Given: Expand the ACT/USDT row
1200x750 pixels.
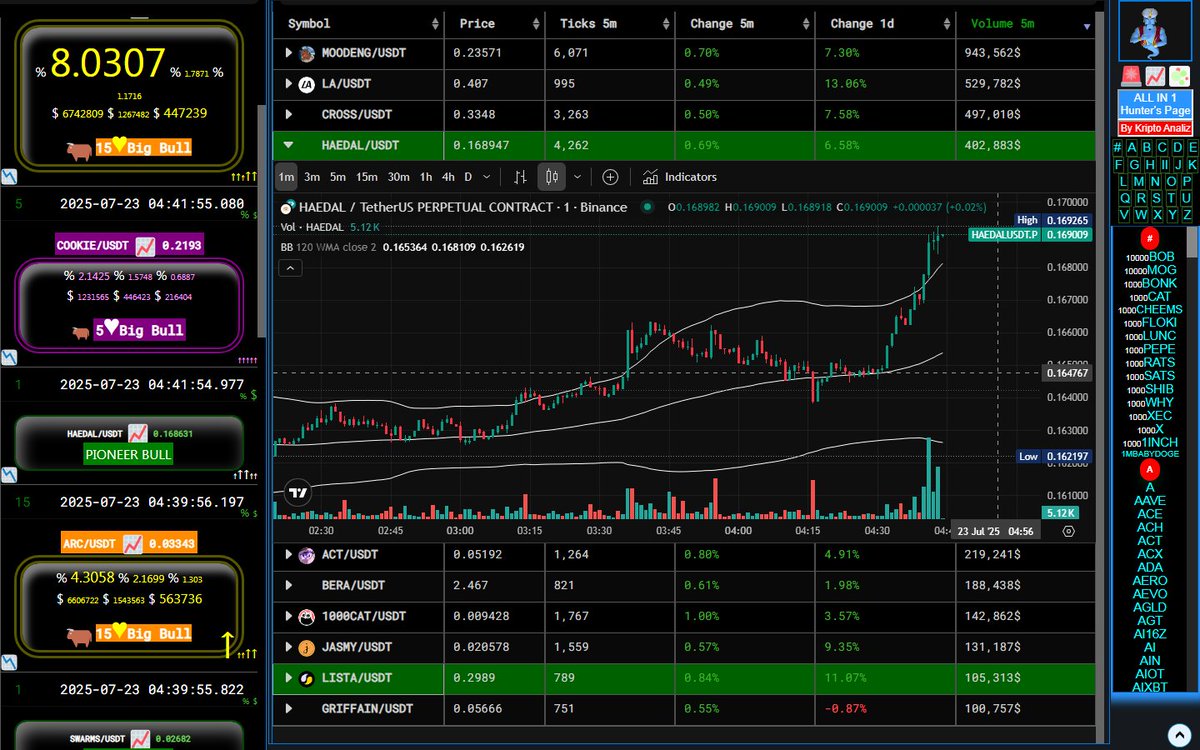Looking at the screenshot, I should point(289,554).
